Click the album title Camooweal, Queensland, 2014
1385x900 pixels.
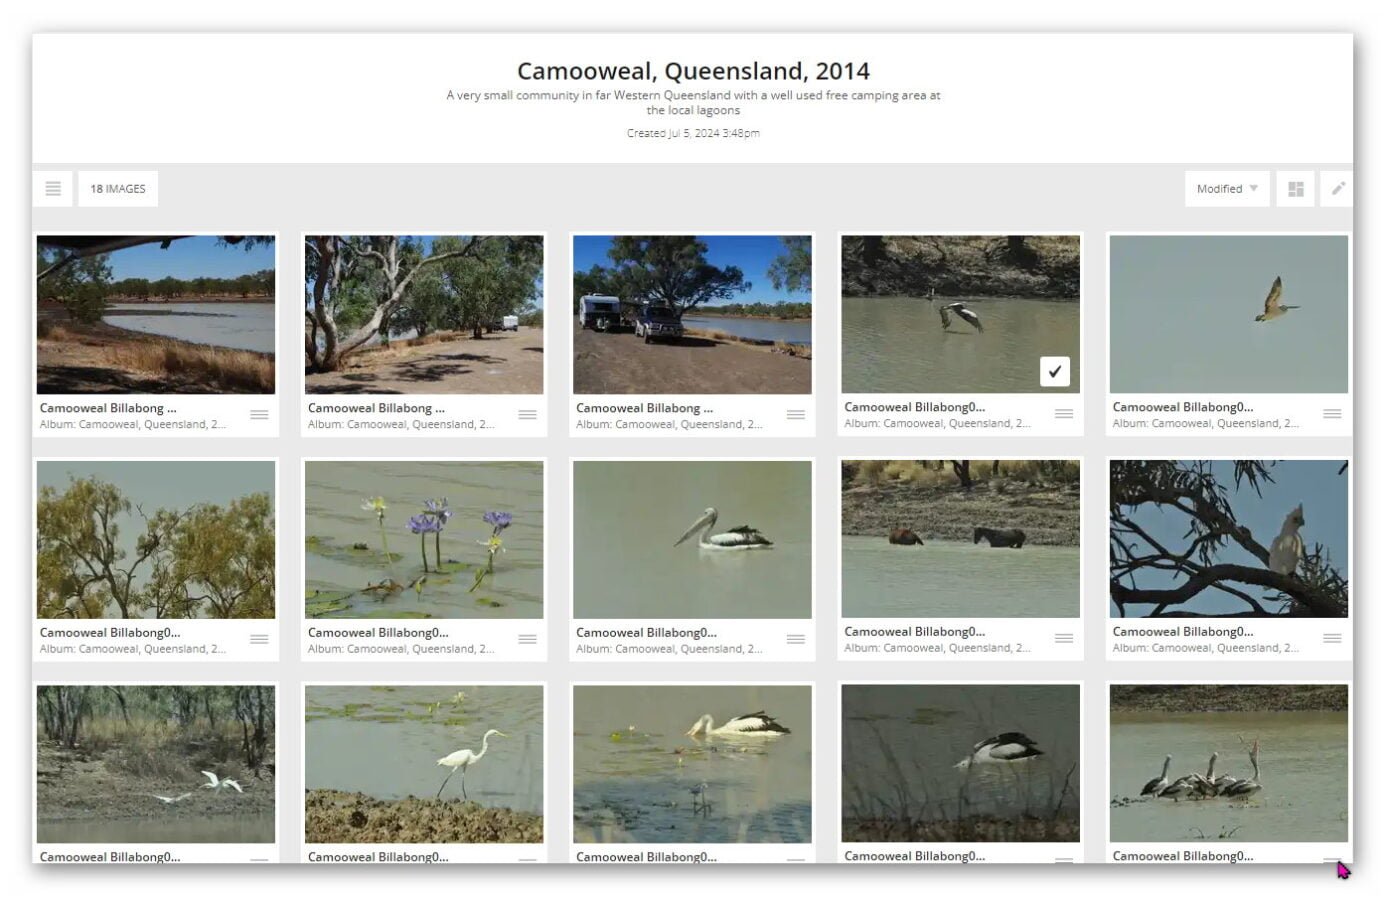tap(693, 71)
